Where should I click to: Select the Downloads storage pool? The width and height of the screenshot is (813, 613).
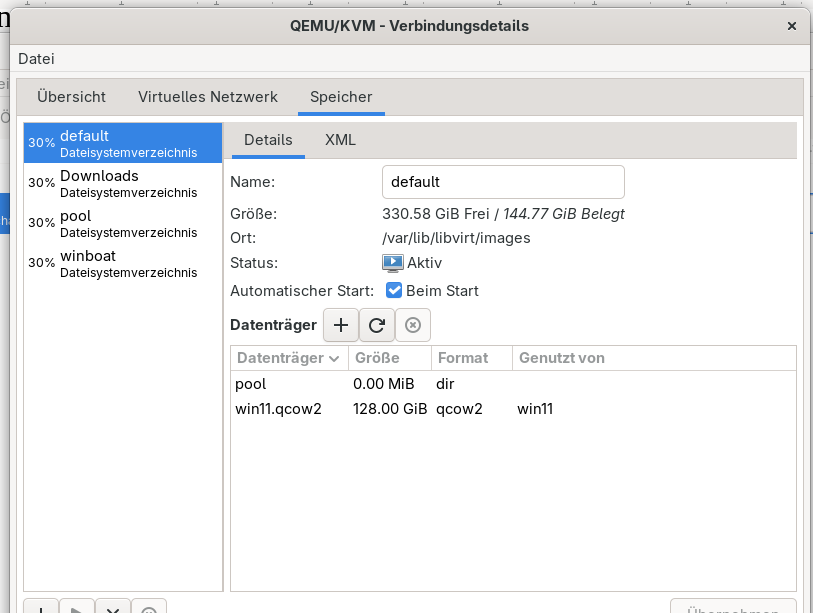click(x=123, y=183)
